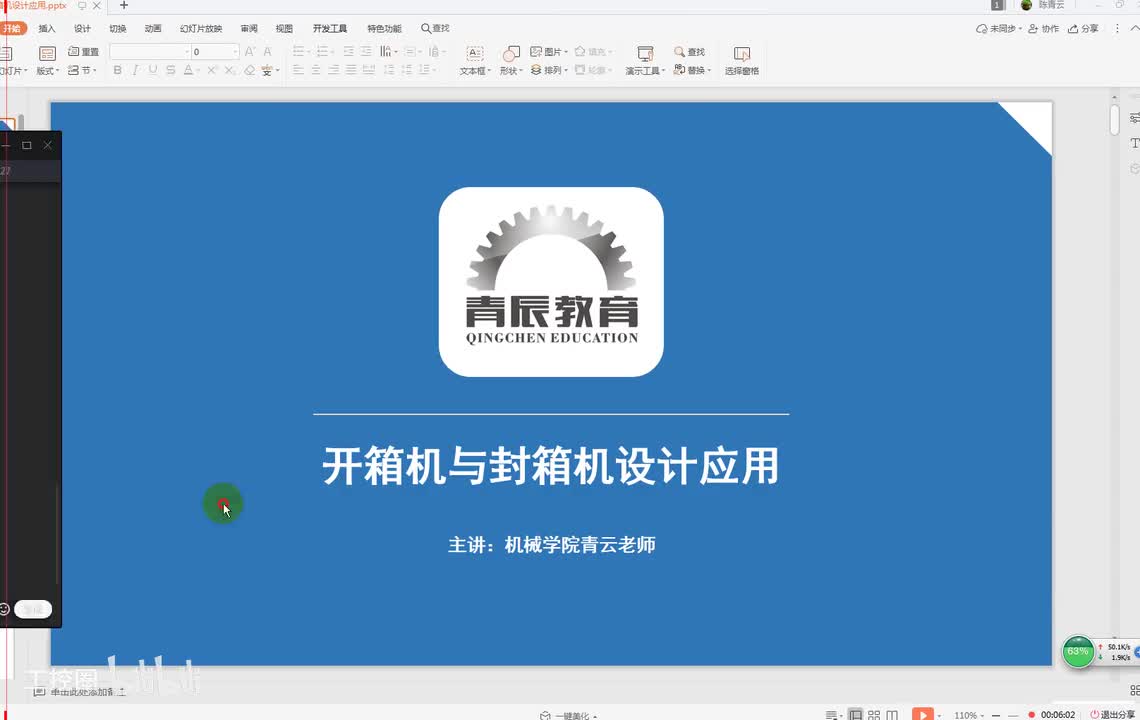Switch to normal view mode
Image resolution: width=1140 pixels, height=720 pixels.
pyautogui.click(x=856, y=716)
